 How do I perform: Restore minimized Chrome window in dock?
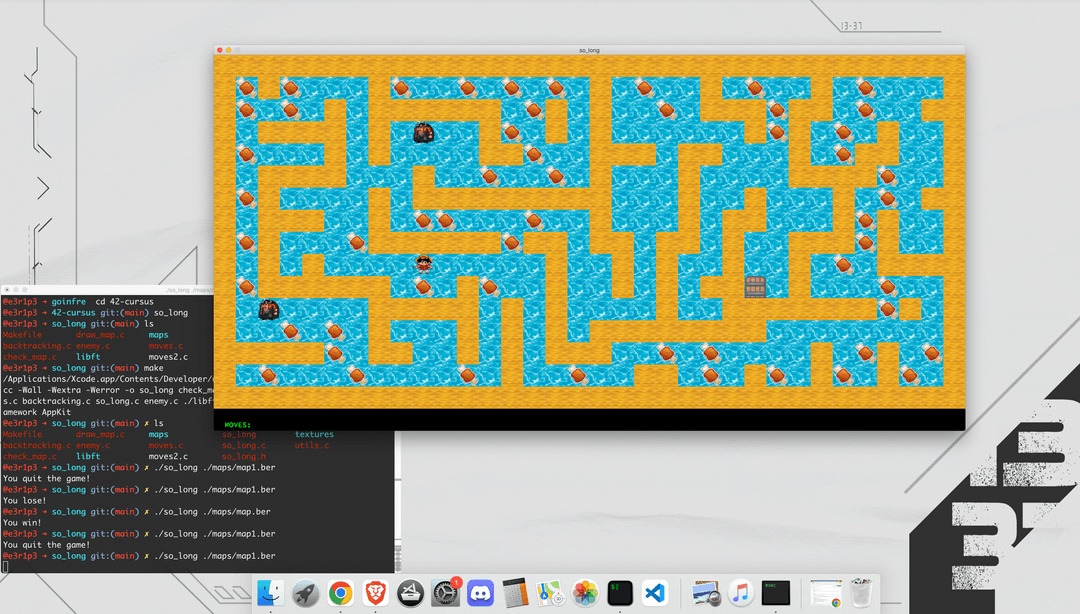pos(826,593)
